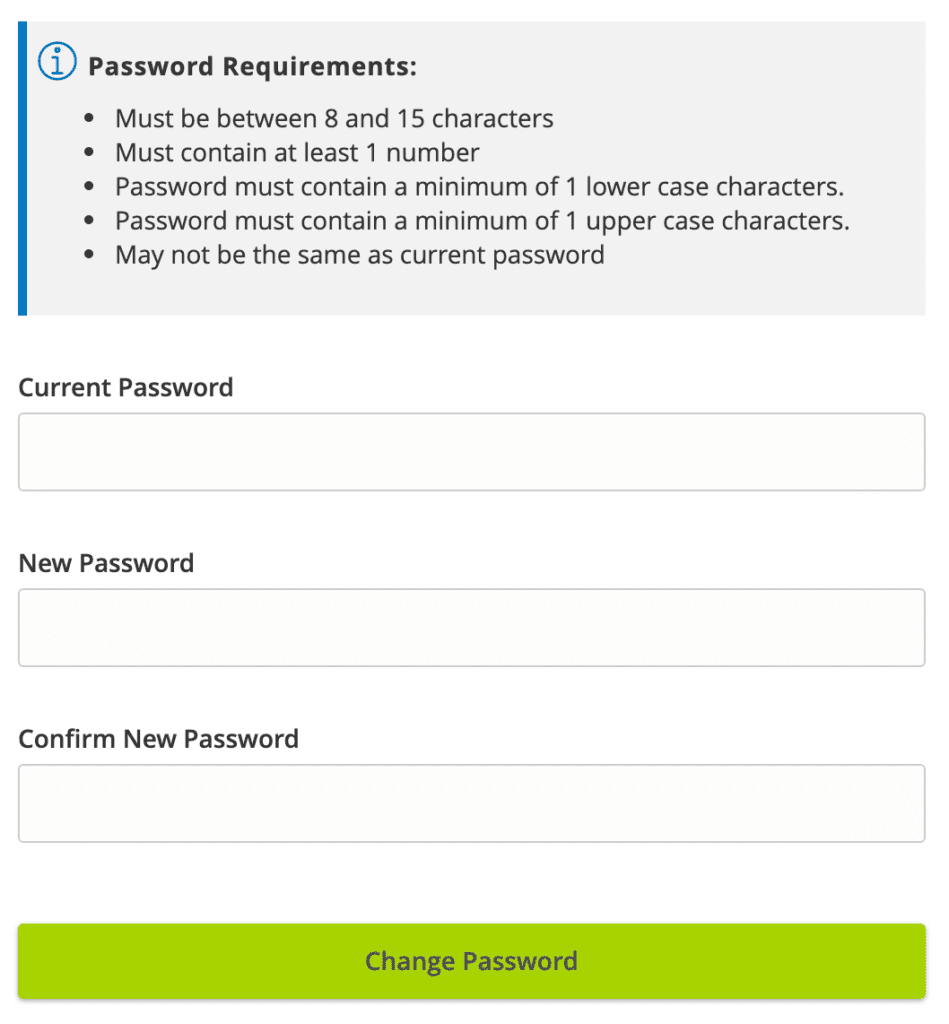Focus the New Password input field
Viewport: 949px width, 1024px height.
pos(471,628)
